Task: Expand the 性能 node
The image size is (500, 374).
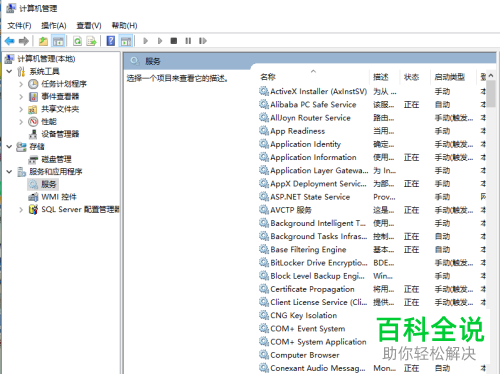Action: pyautogui.click(x=21, y=122)
